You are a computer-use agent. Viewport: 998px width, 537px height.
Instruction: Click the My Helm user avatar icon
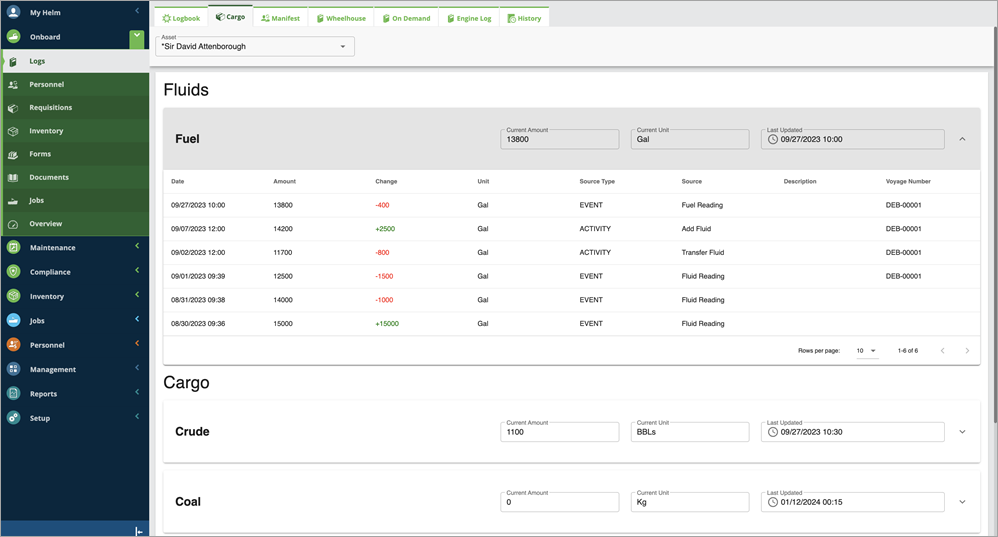[13, 12]
